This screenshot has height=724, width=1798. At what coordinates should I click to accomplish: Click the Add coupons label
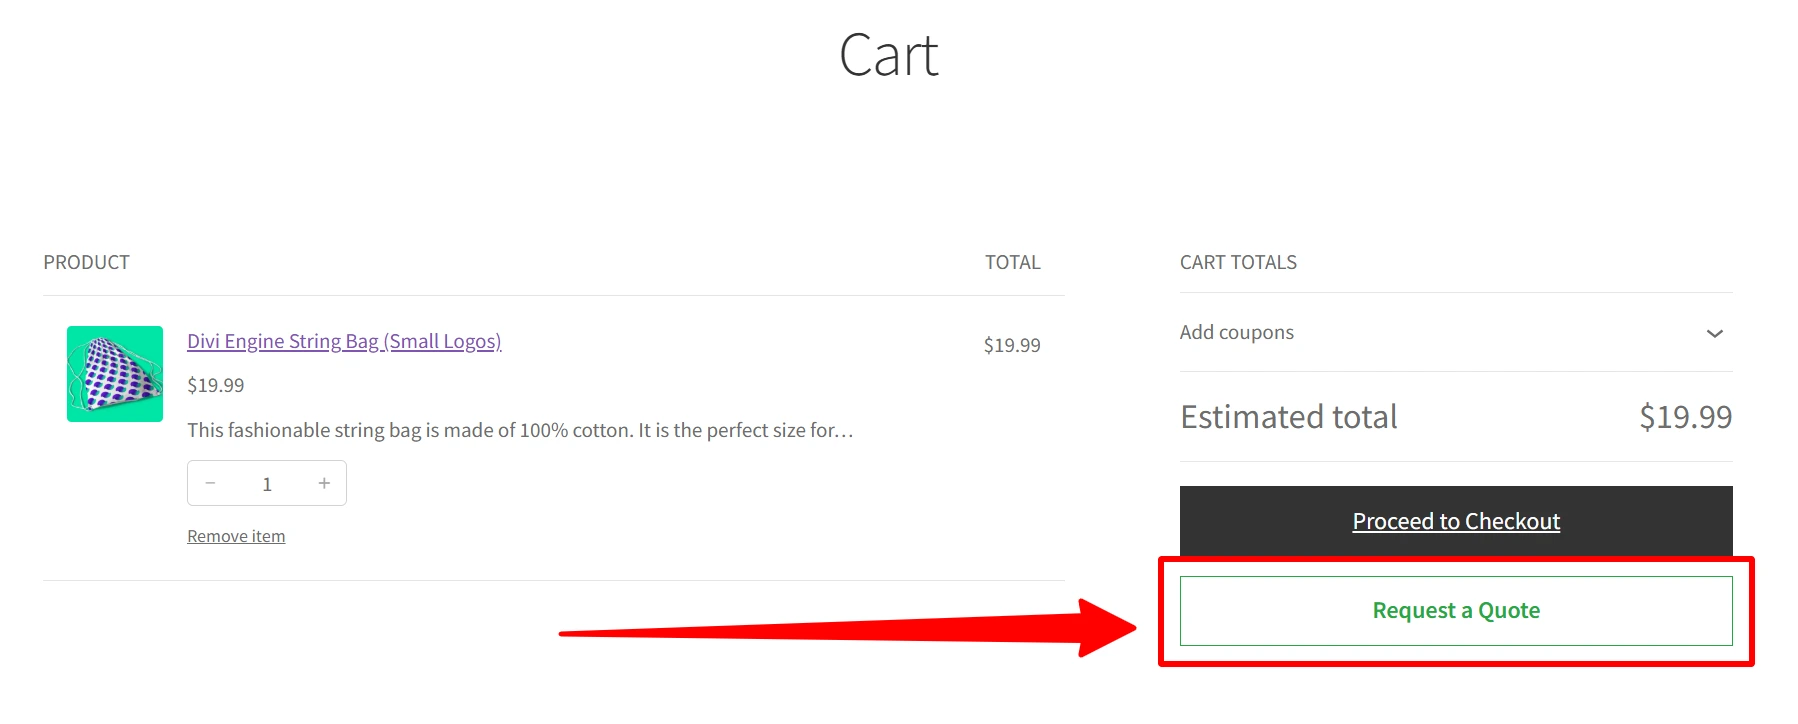1236,332
